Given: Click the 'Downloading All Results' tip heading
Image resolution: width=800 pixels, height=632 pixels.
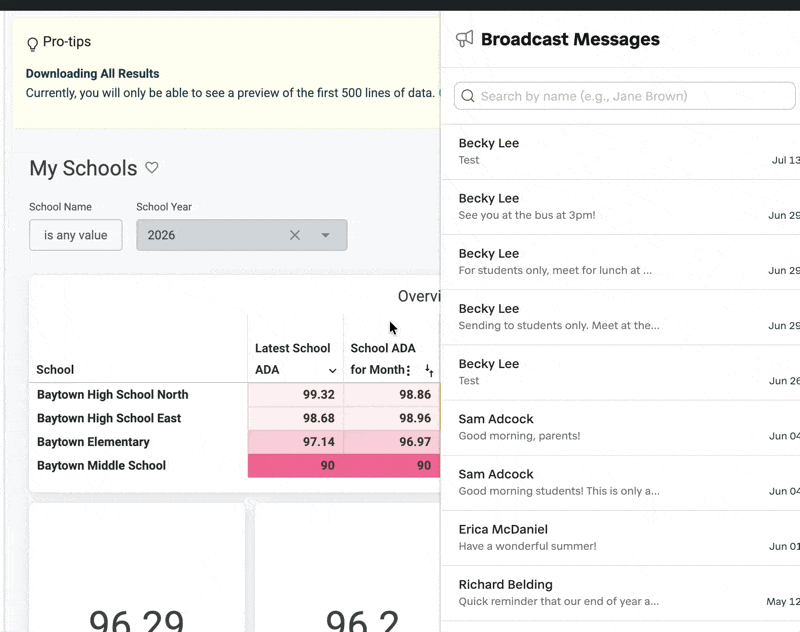Looking at the screenshot, I should tap(92, 73).
